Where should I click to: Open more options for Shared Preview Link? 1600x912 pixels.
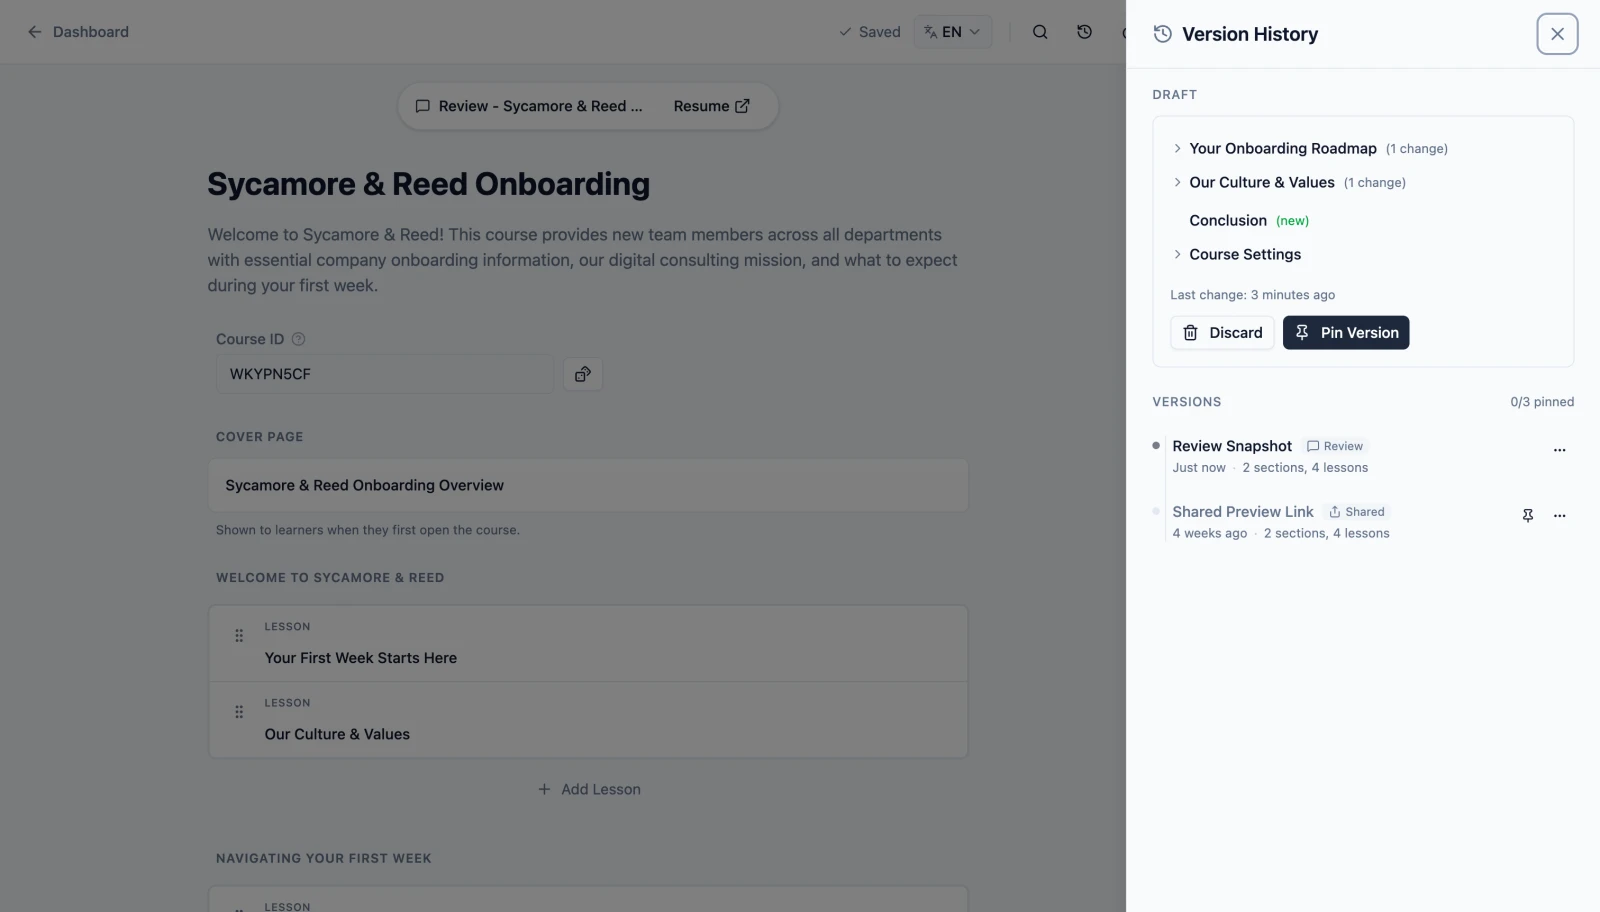pos(1559,516)
